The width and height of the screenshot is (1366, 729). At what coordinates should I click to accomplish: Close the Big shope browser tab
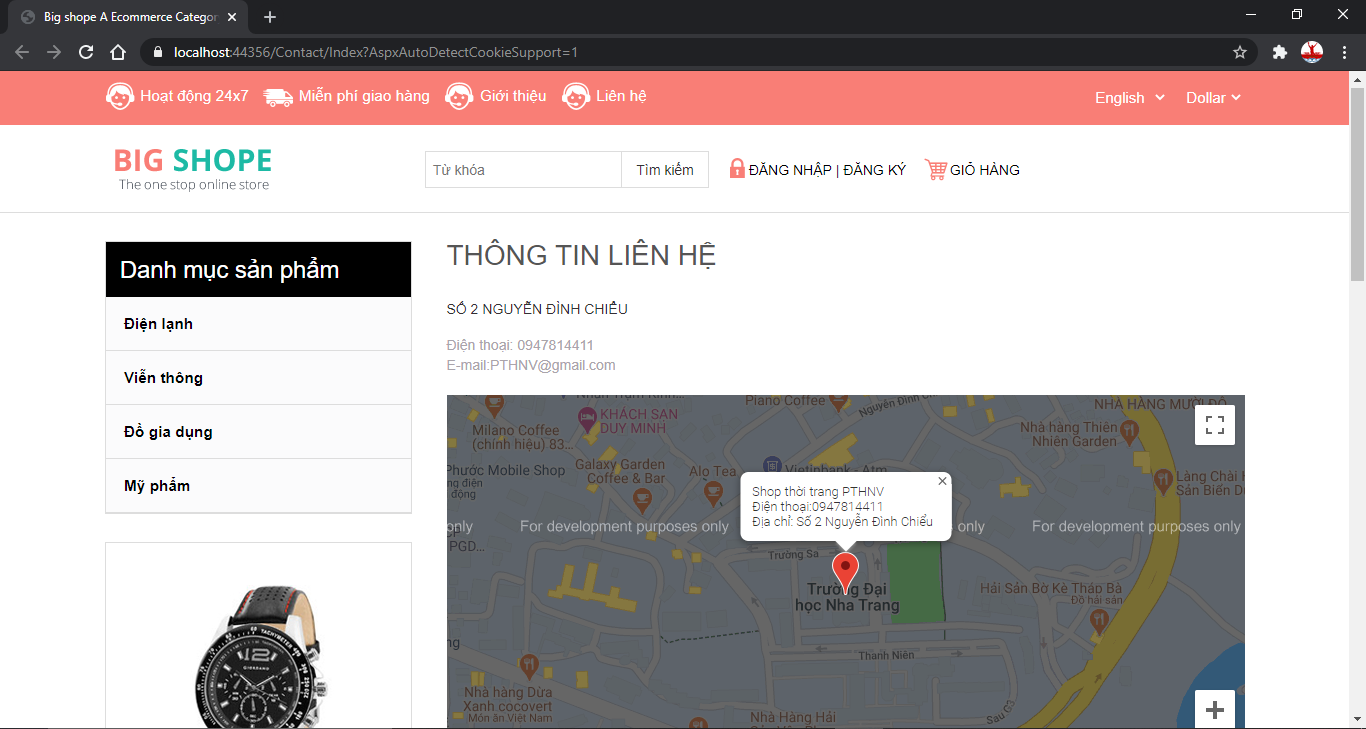(233, 17)
